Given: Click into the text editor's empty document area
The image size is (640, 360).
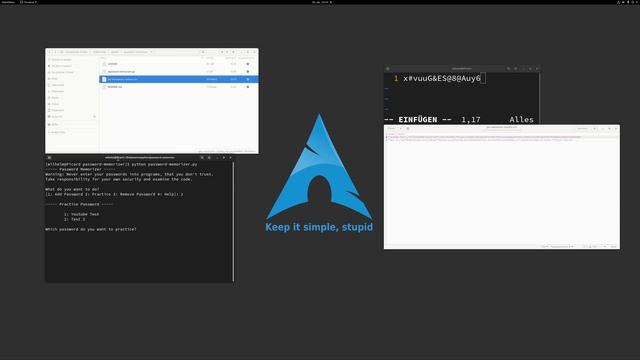Looking at the screenshot, I should [x=502, y=192].
